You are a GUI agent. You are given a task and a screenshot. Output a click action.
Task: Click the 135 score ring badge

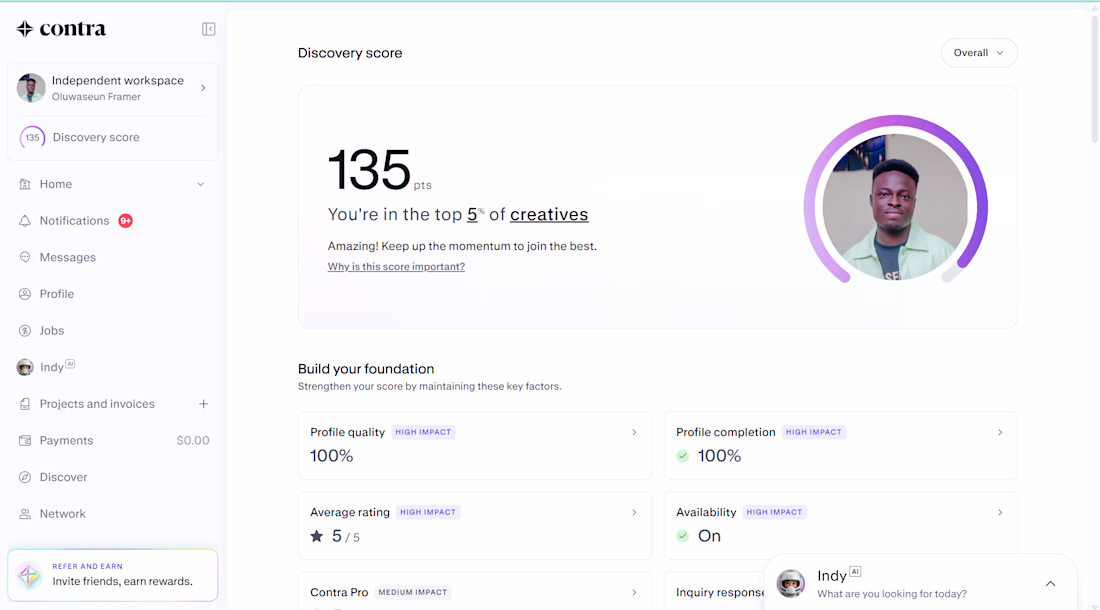click(x=32, y=137)
